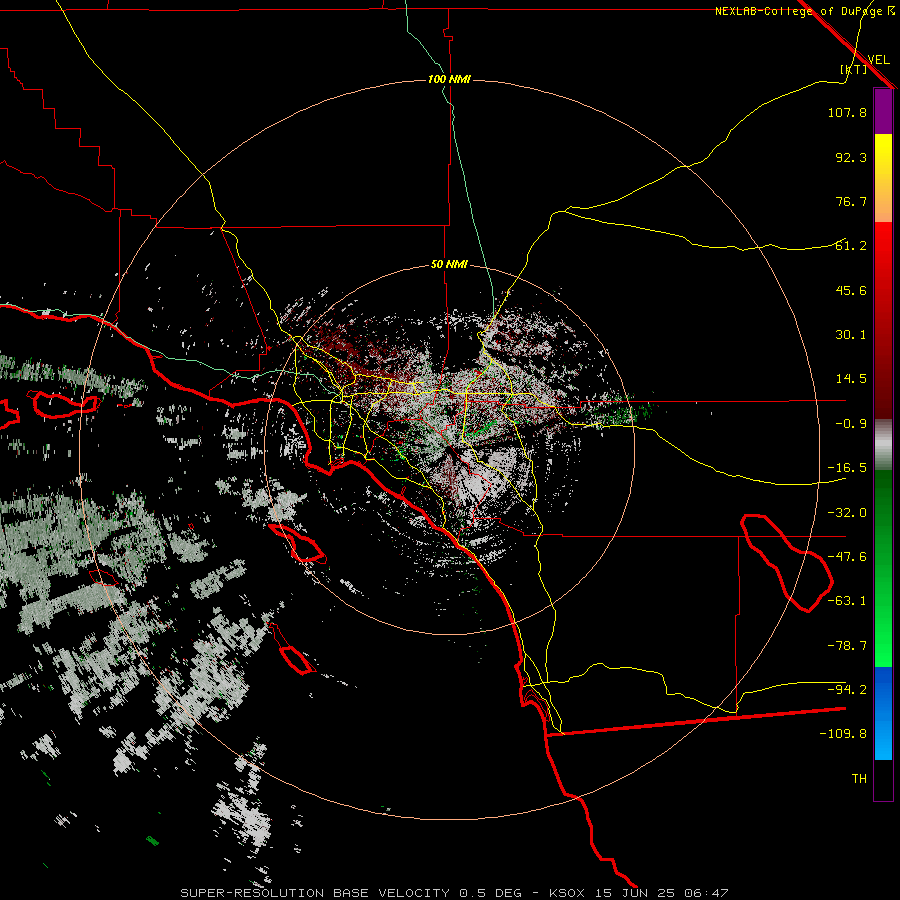Screen dimensions: 900x900
Task: Click the blue segment of the velocity color bar
Action: tap(883, 713)
